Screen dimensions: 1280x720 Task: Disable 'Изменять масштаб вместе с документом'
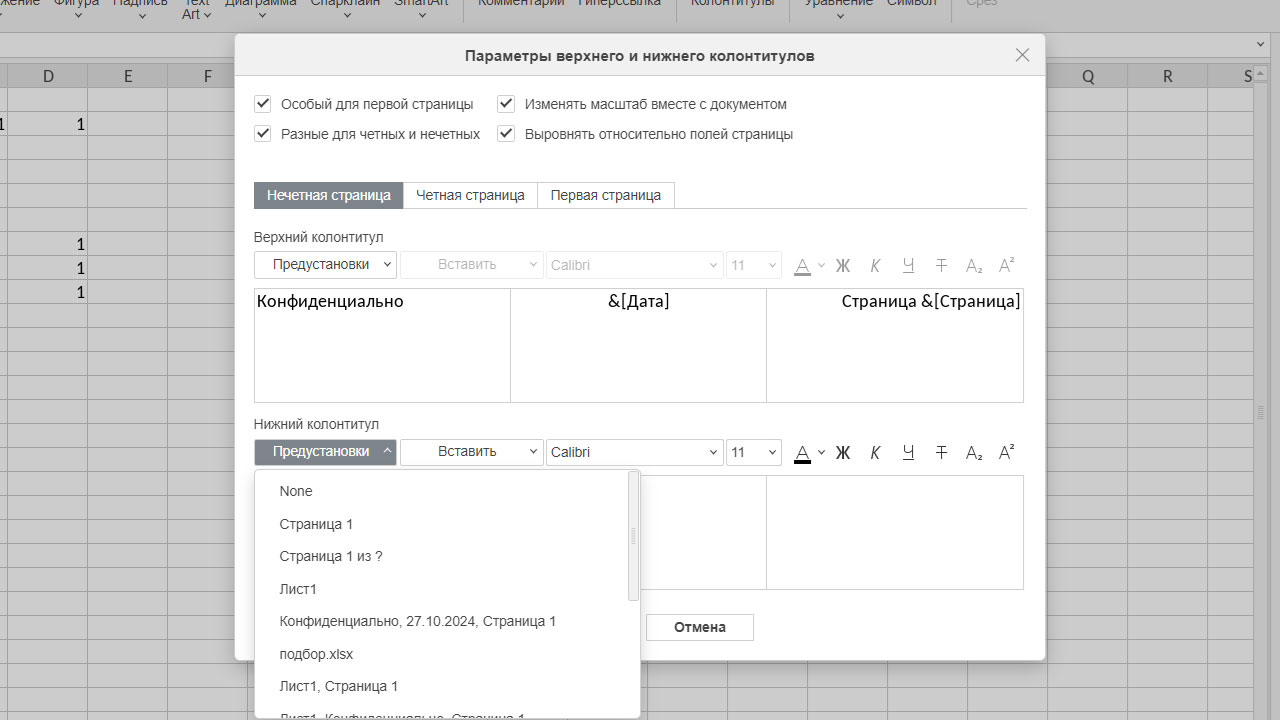click(x=507, y=104)
